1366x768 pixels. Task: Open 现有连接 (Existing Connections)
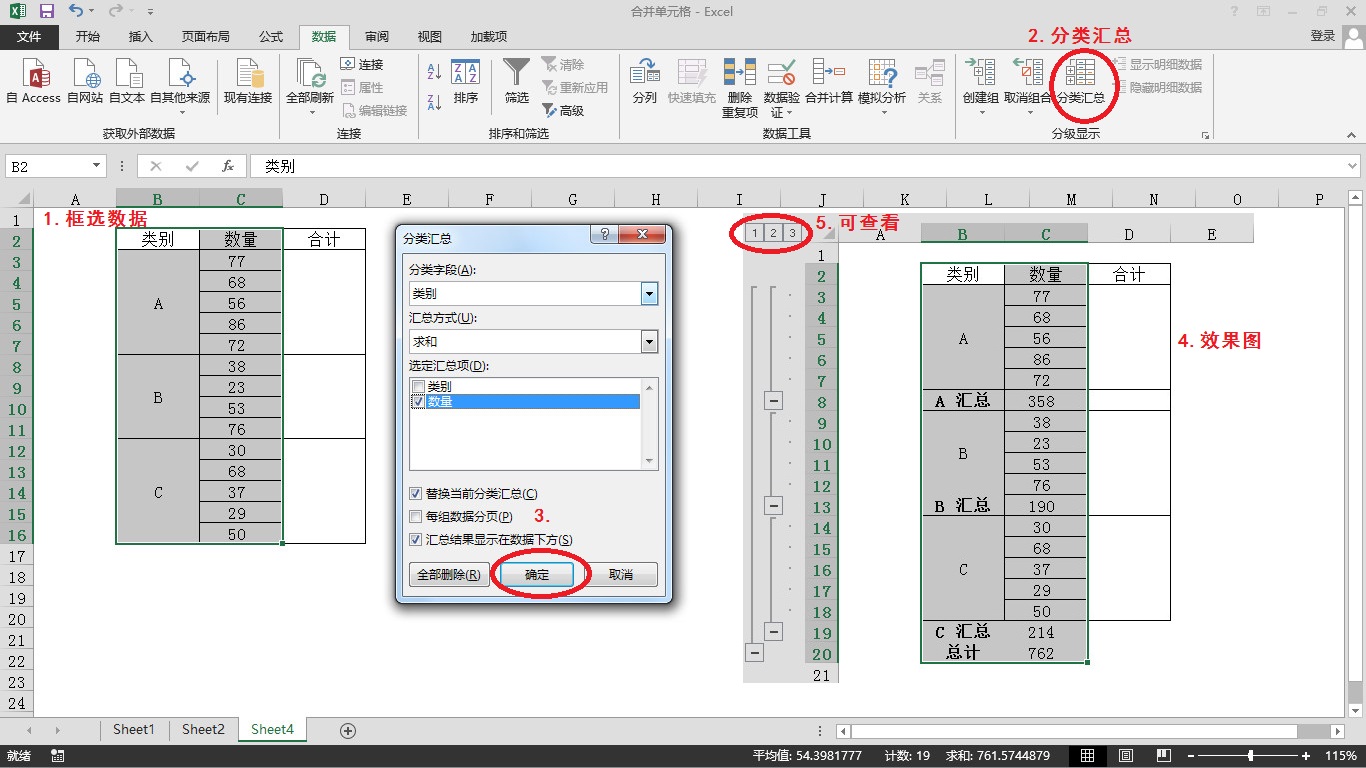pos(247,81)
